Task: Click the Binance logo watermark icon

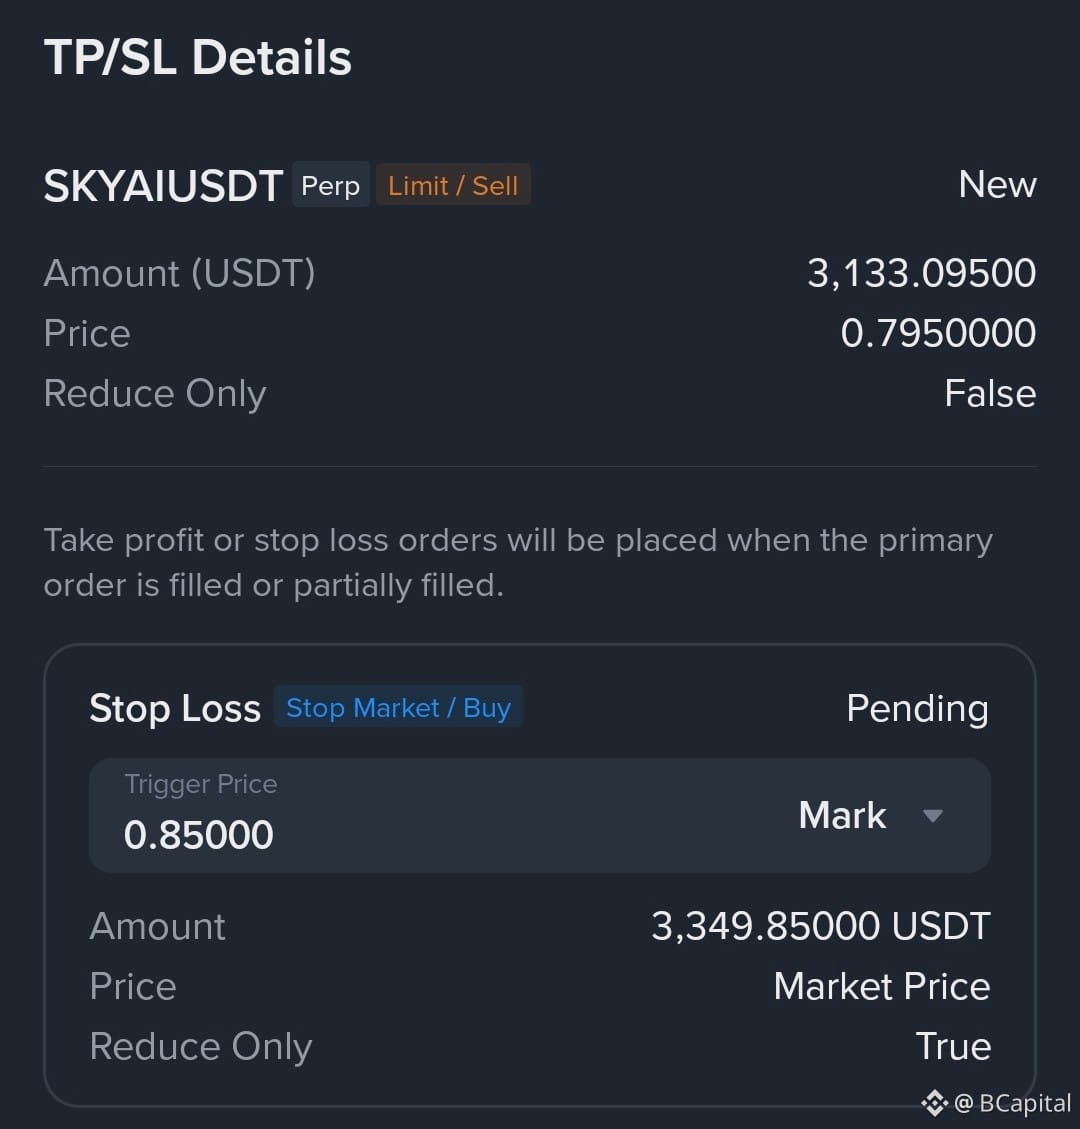Action: [935, 1102]
